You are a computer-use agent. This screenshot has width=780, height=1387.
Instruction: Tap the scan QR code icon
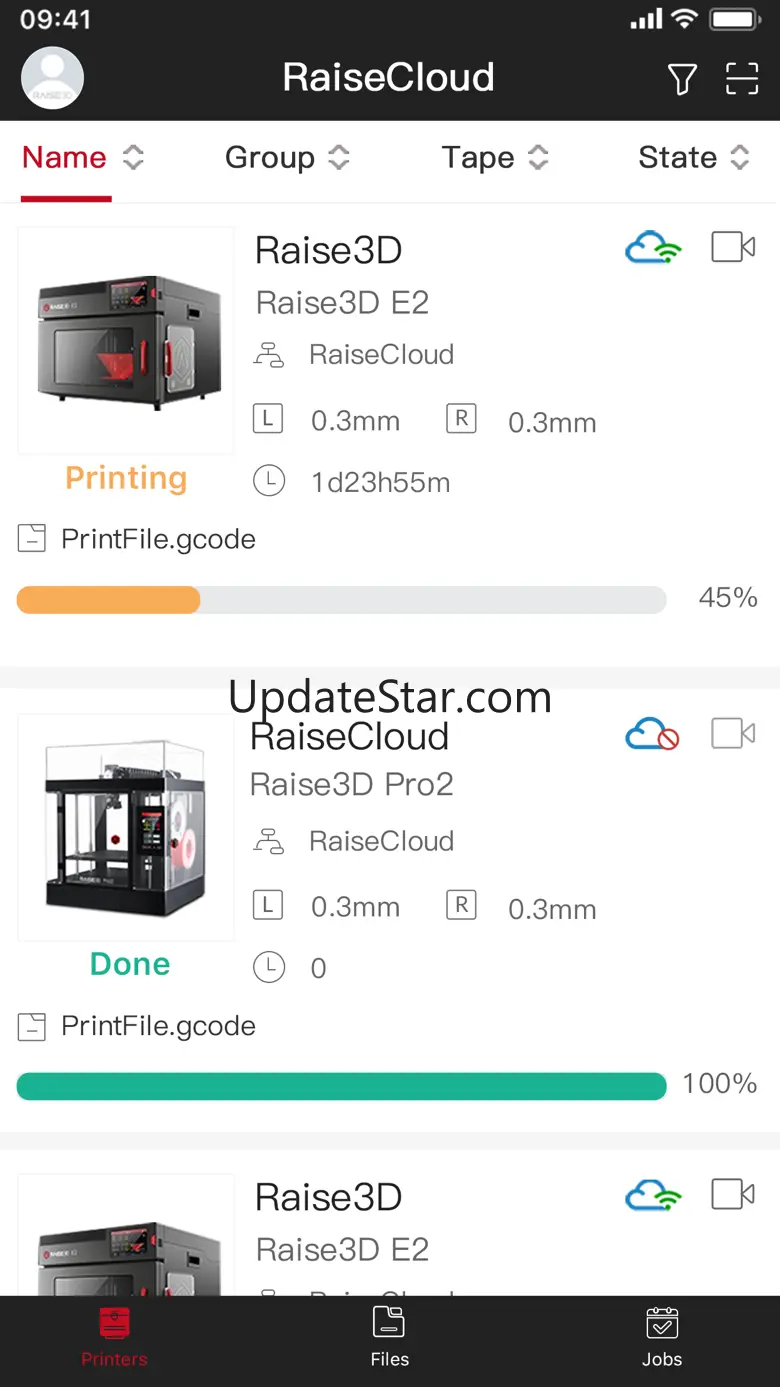[742, 79]
